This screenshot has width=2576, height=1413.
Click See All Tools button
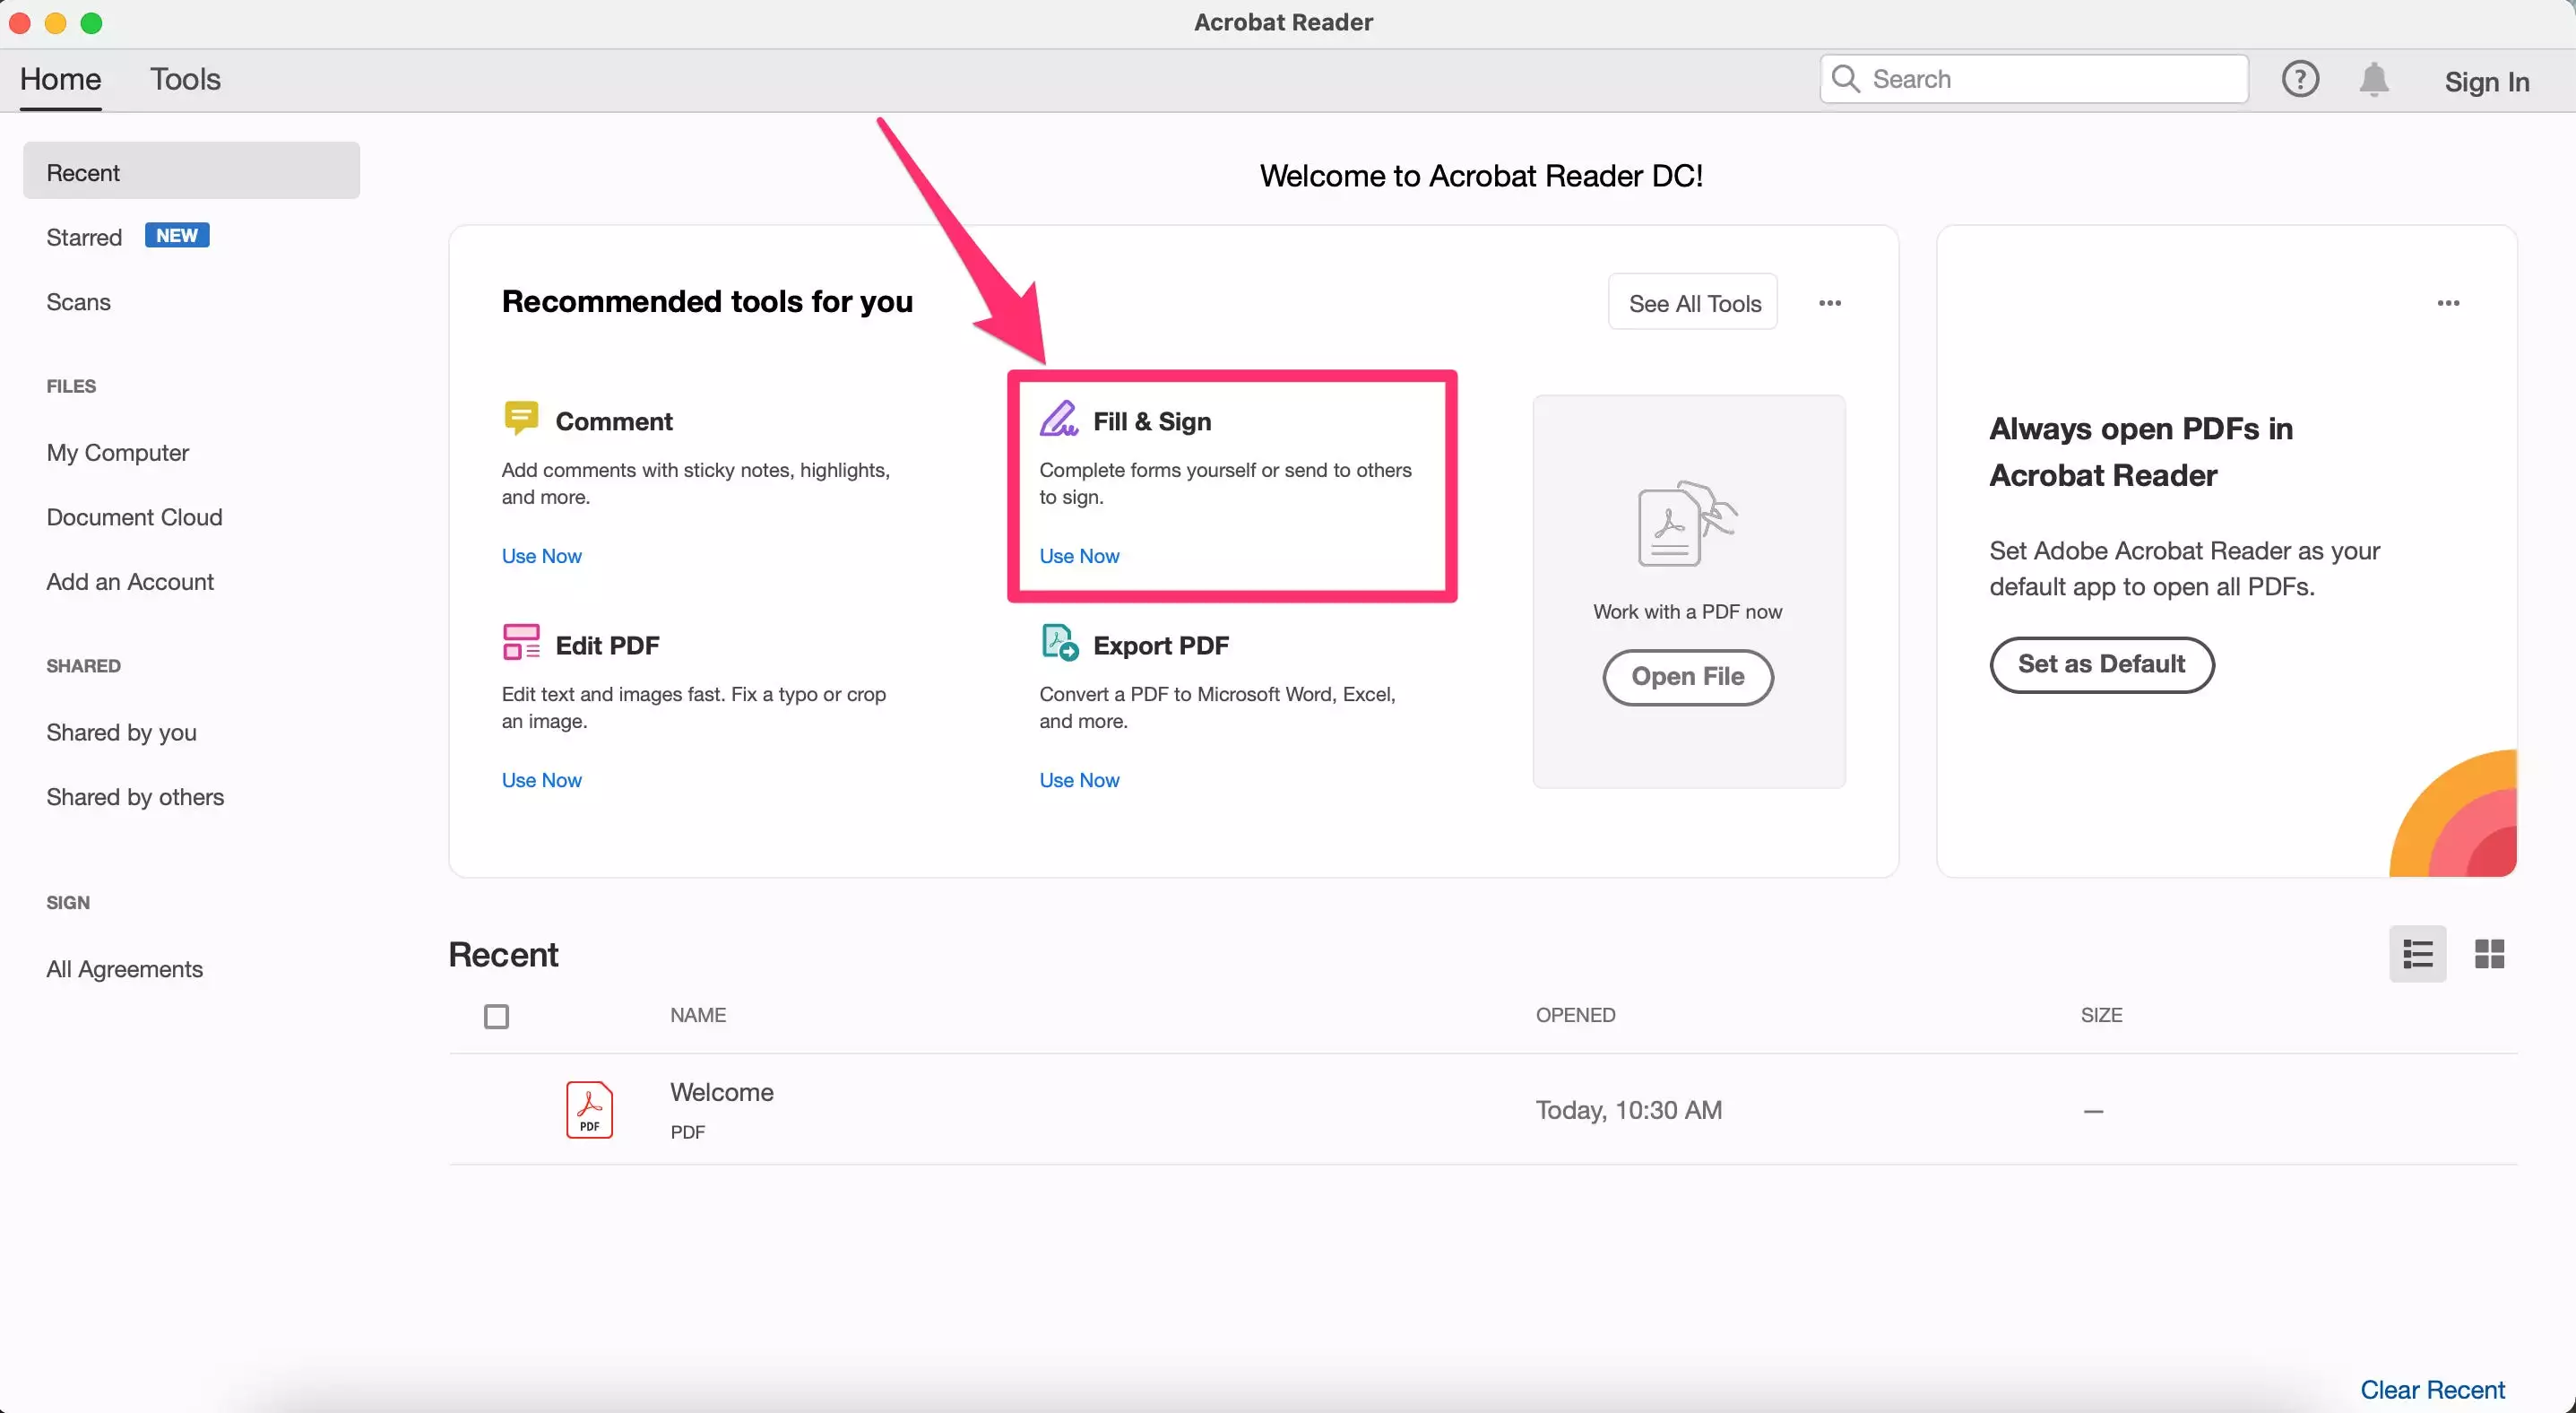coord(1693,303)
